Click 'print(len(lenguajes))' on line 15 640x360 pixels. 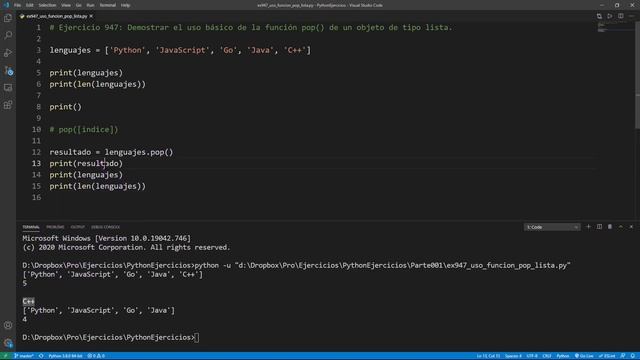98,186
